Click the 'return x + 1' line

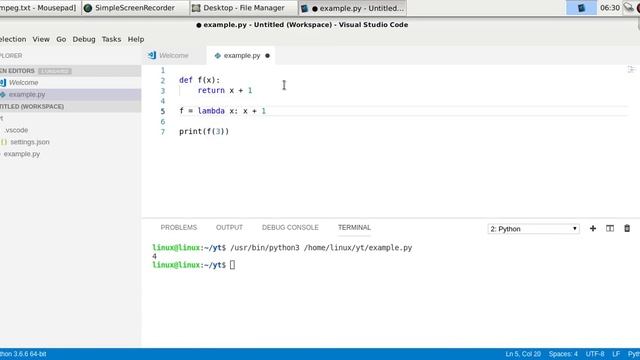224,90
